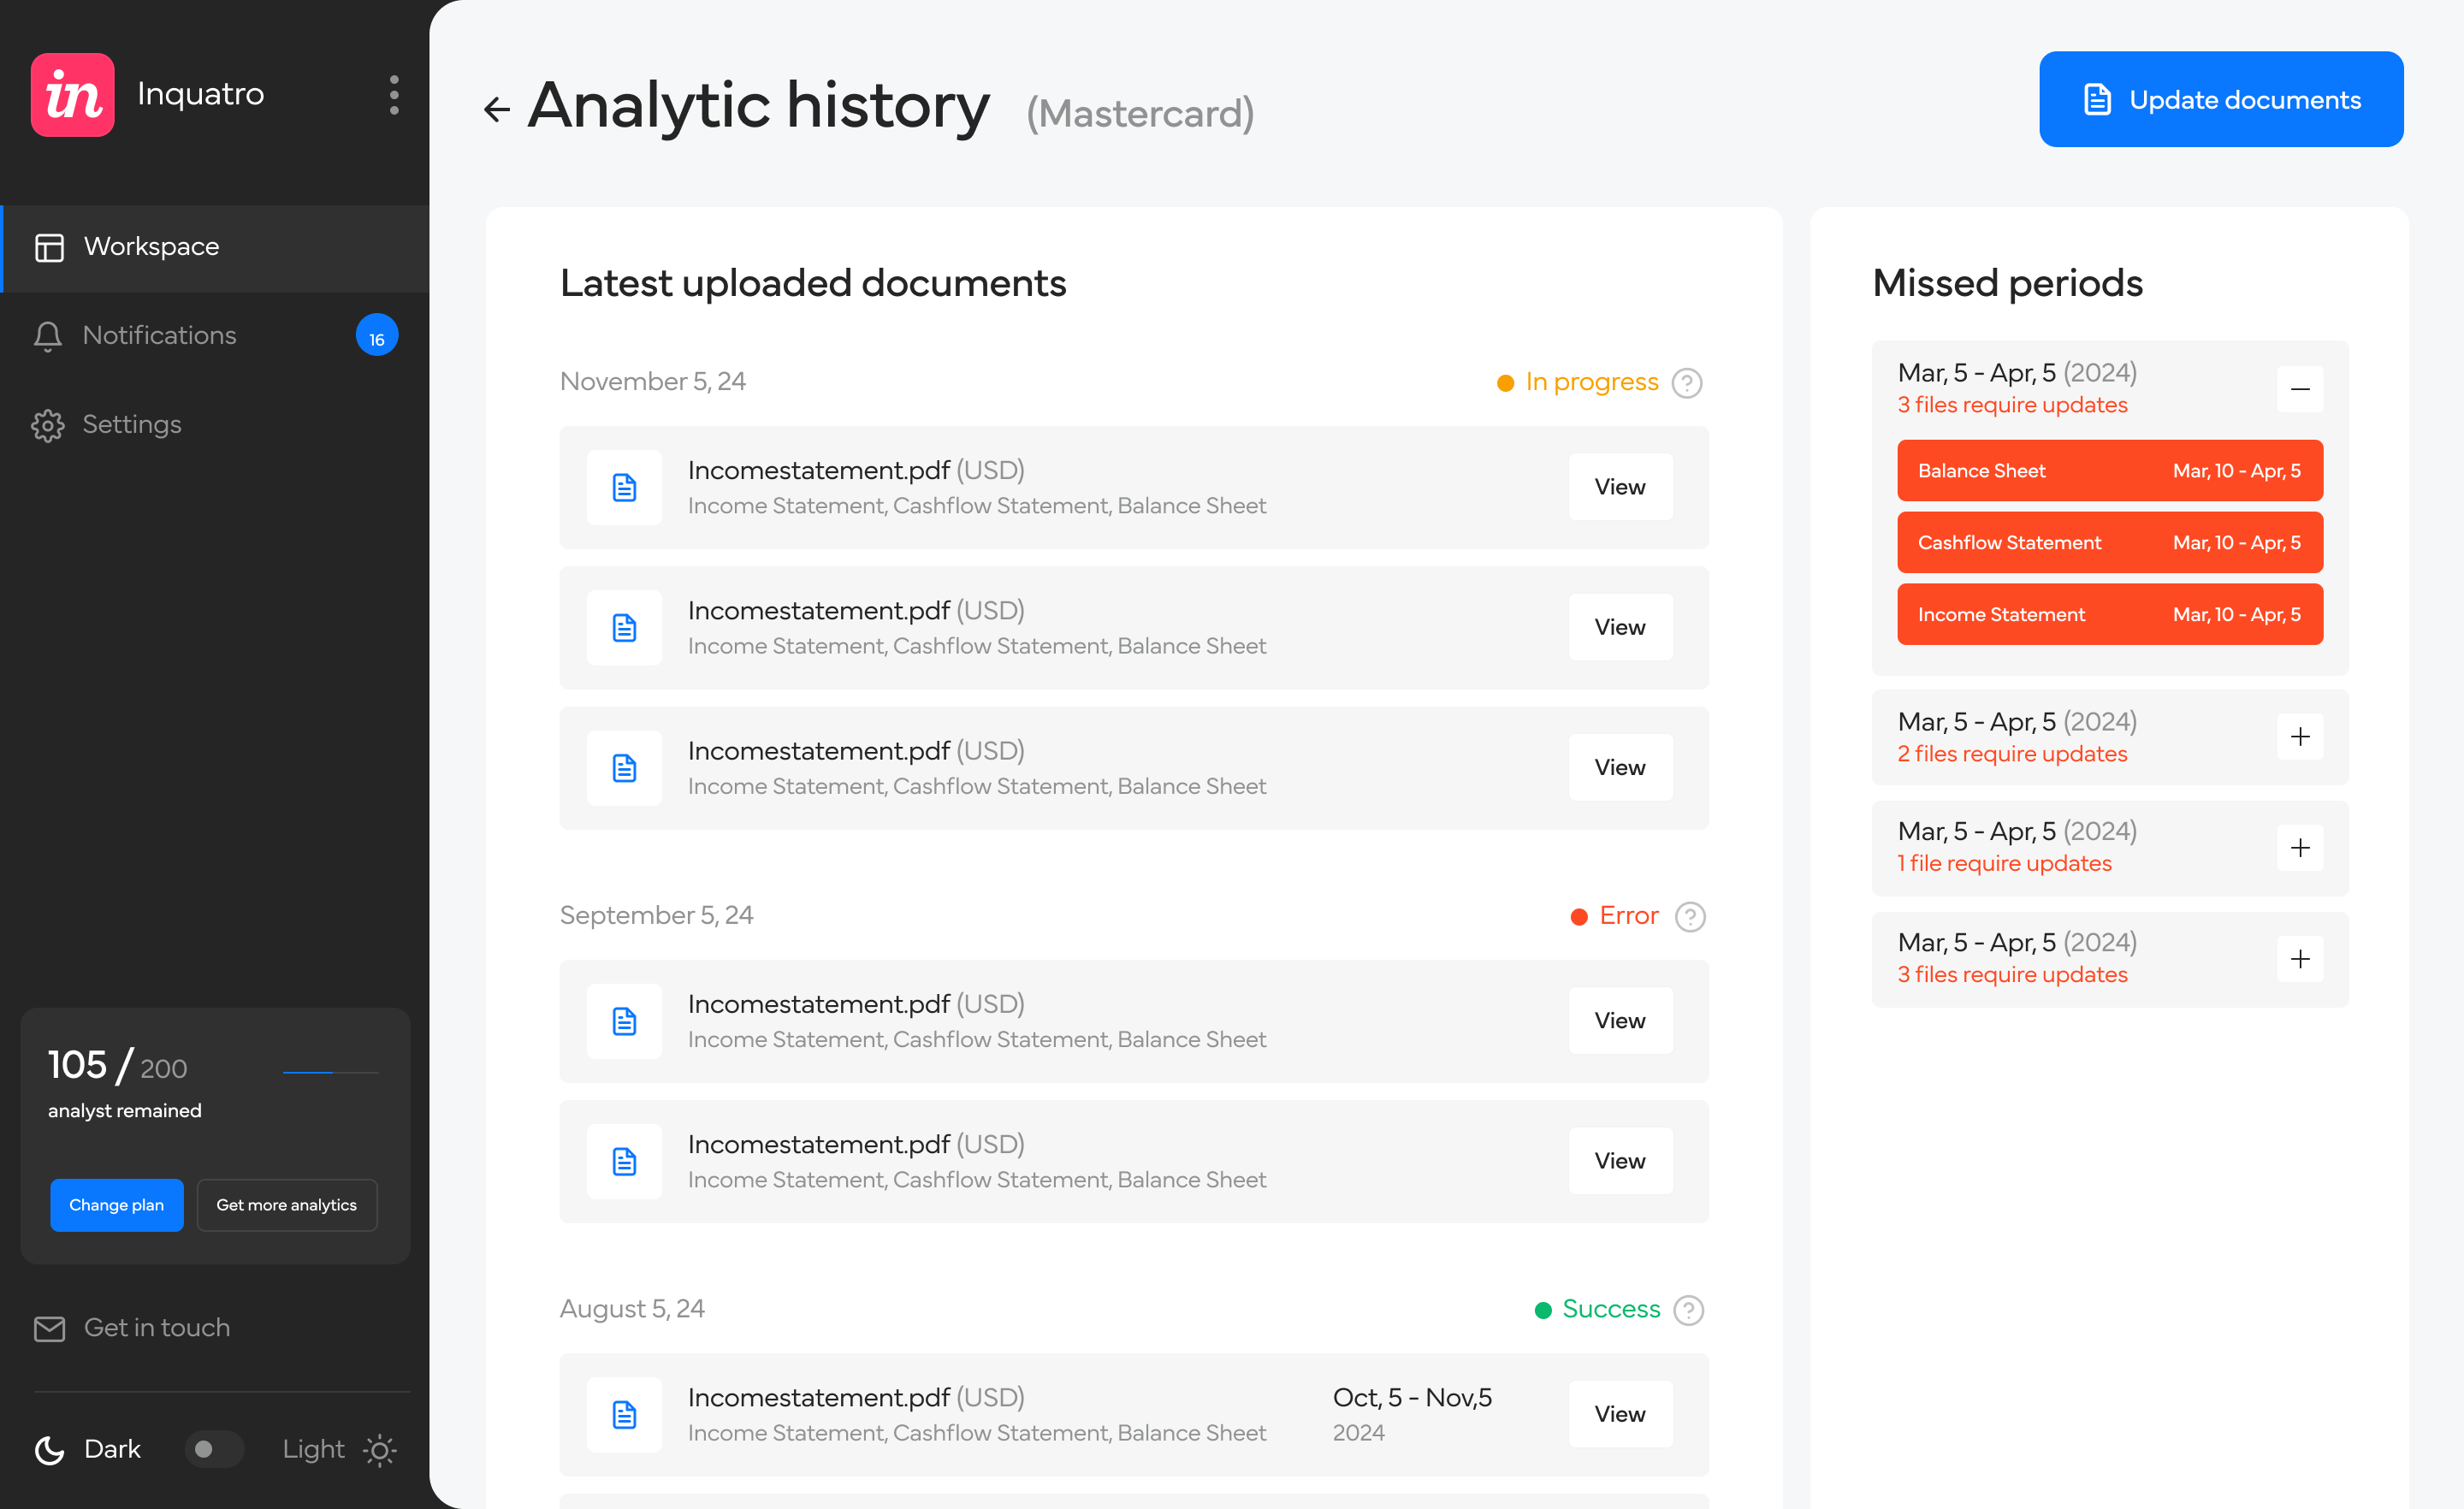Click the Latest uploaded documents heading
The width and height of the screenshot is (2464, 1509).
[813, 284]
